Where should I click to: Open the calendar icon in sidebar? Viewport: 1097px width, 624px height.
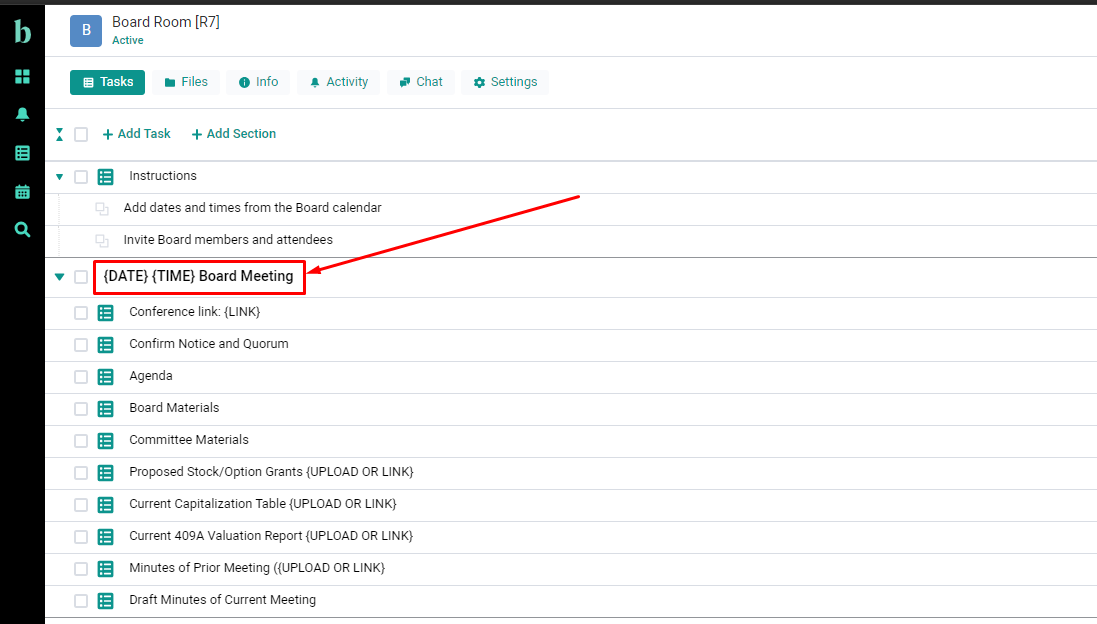pos(22,191)
